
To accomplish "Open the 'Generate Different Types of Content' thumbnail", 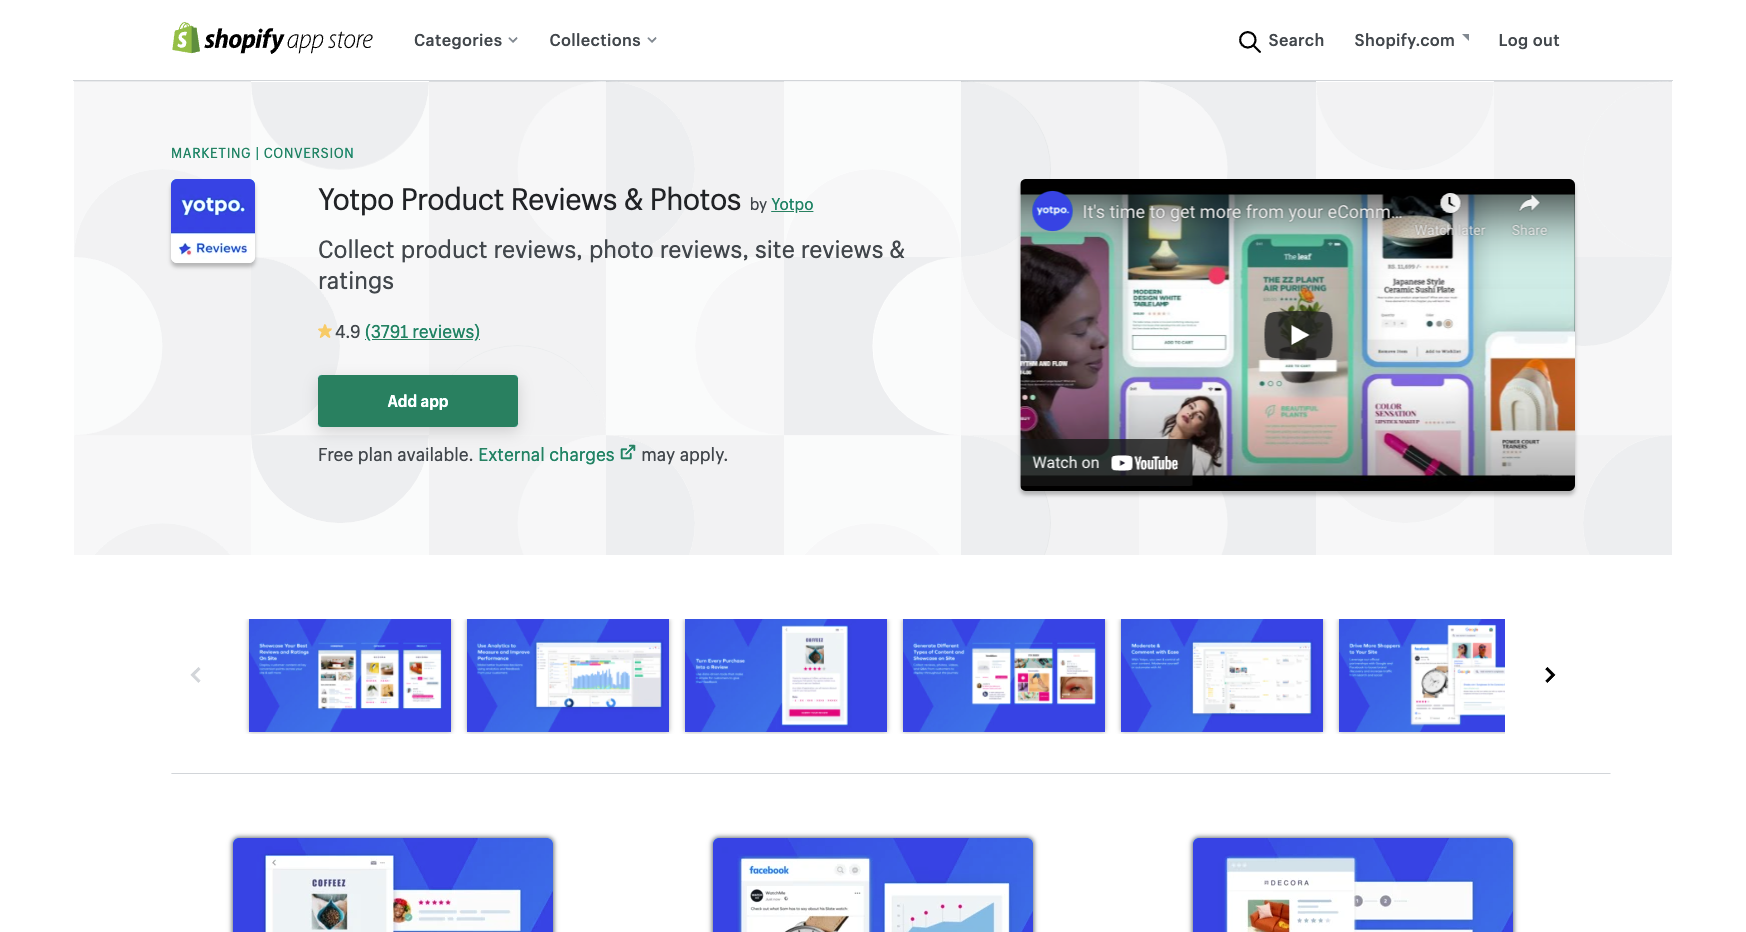I will 1004,675.
